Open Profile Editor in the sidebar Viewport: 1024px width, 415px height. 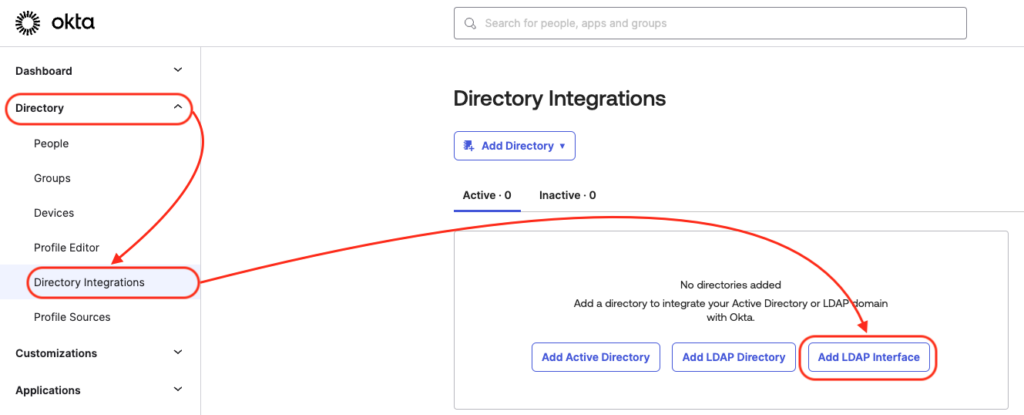[67, 248]
